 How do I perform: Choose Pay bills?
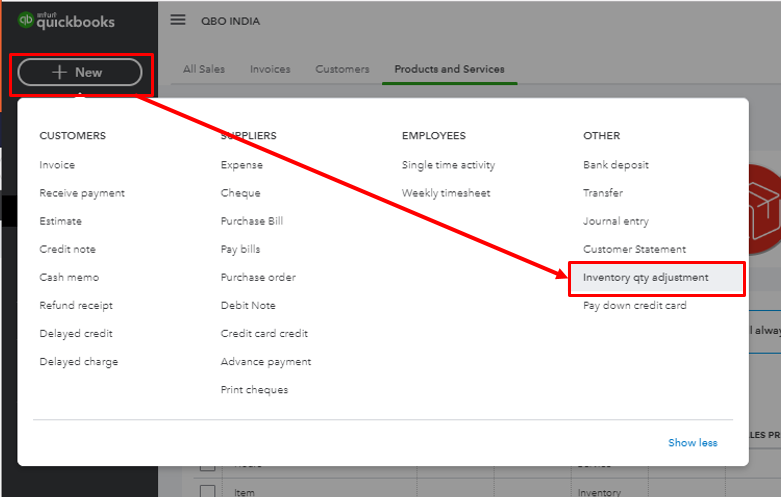(x=241, y=249)
